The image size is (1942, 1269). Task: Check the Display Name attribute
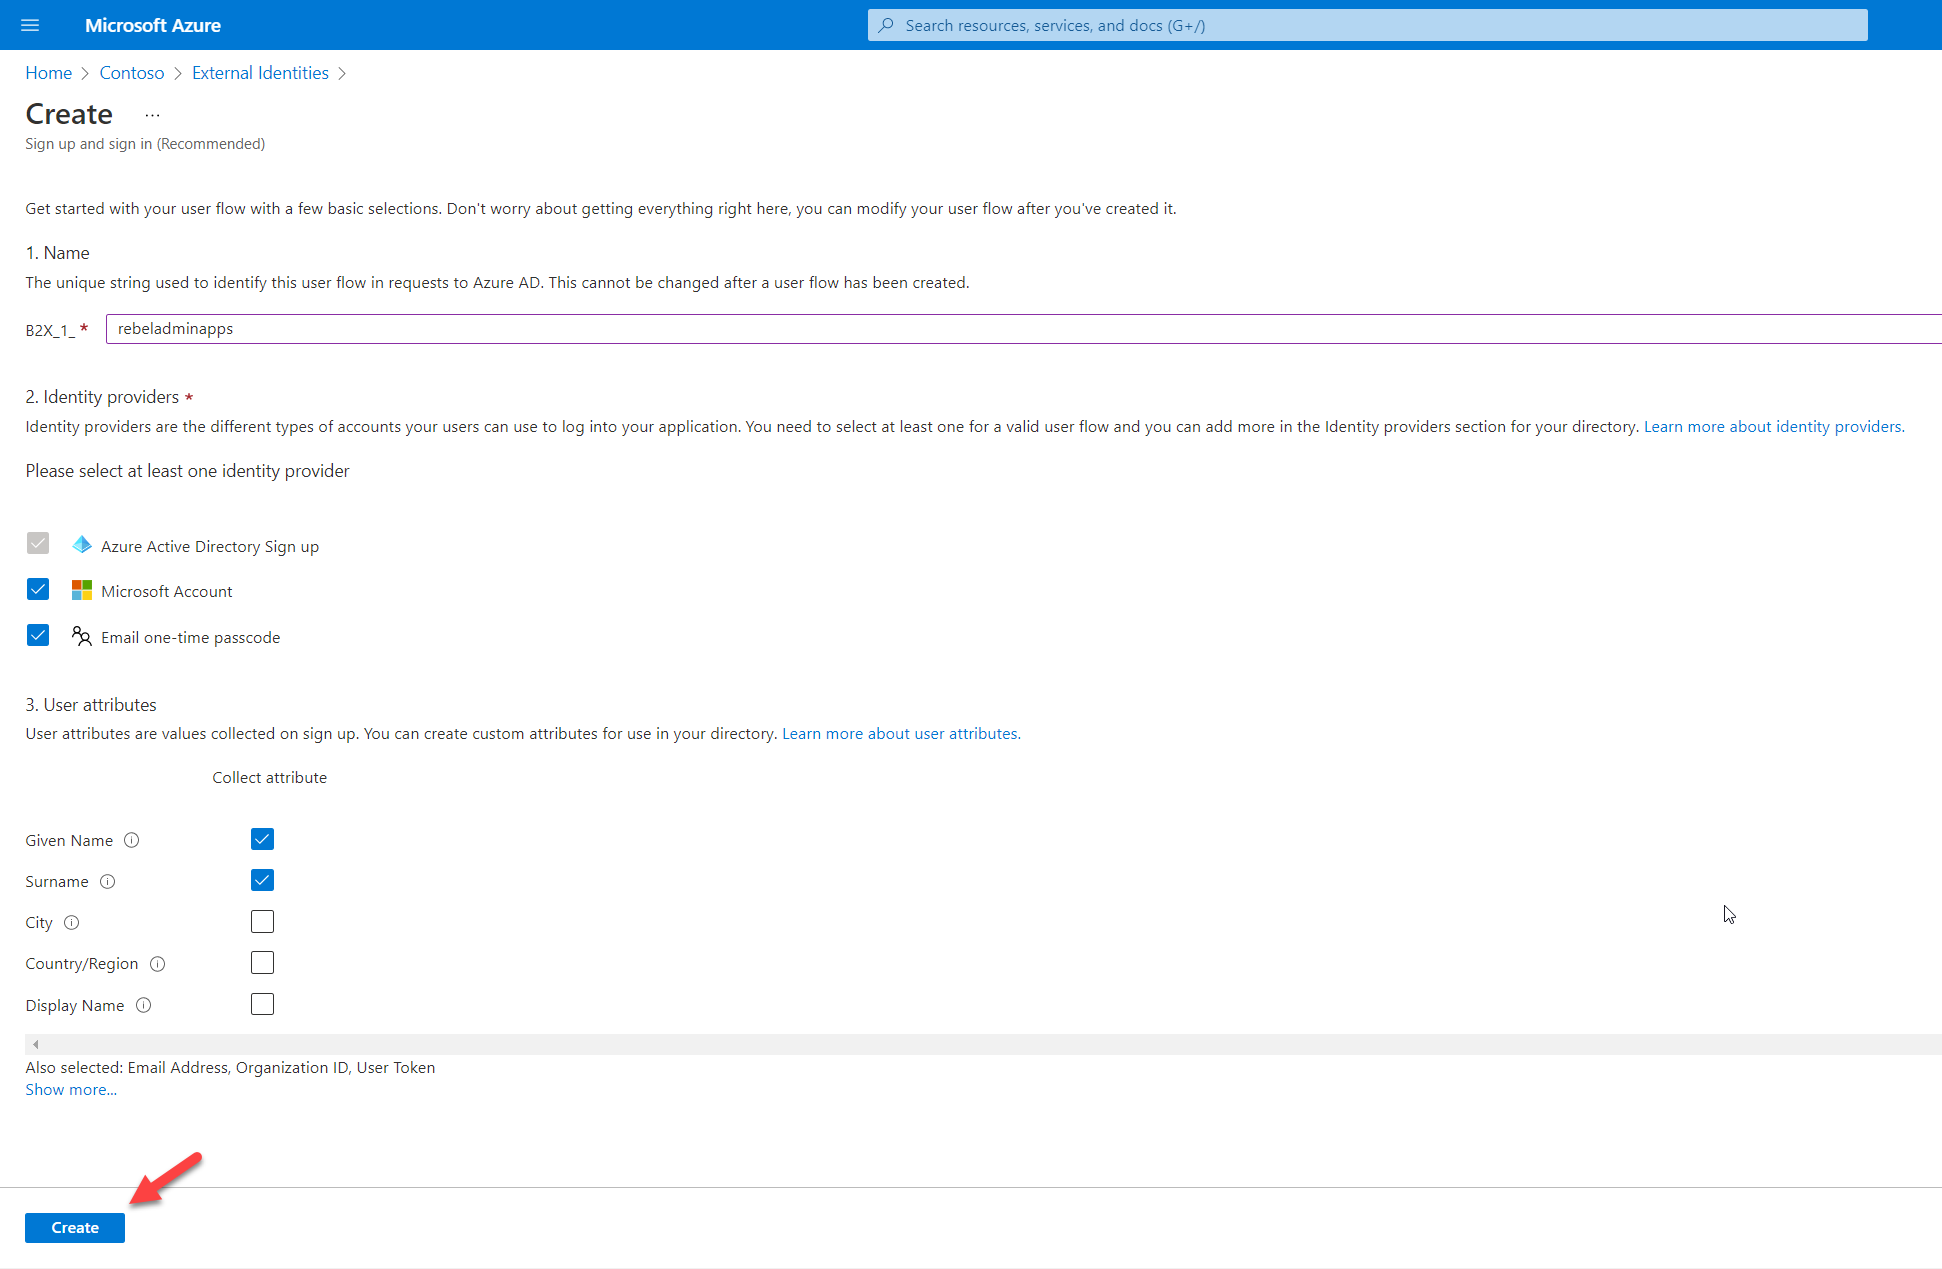point(262,1004)
